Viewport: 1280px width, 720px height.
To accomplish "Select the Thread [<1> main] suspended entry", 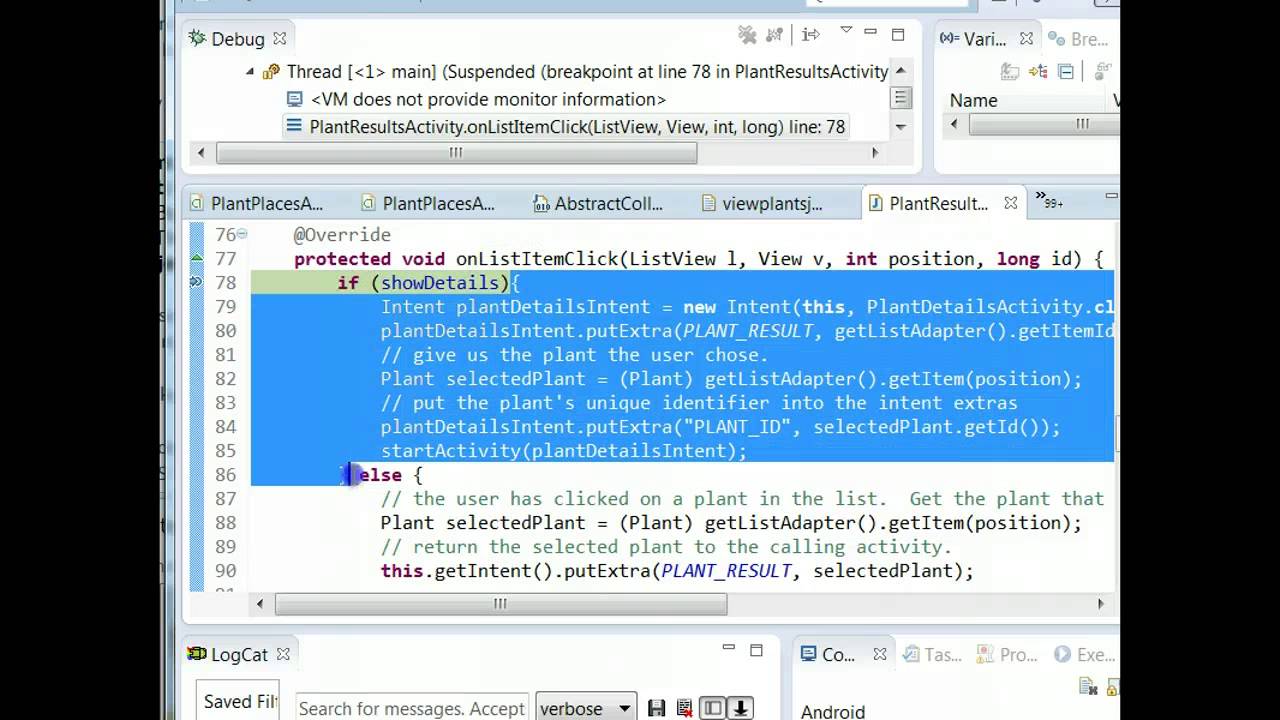I will tap(587, 71).
